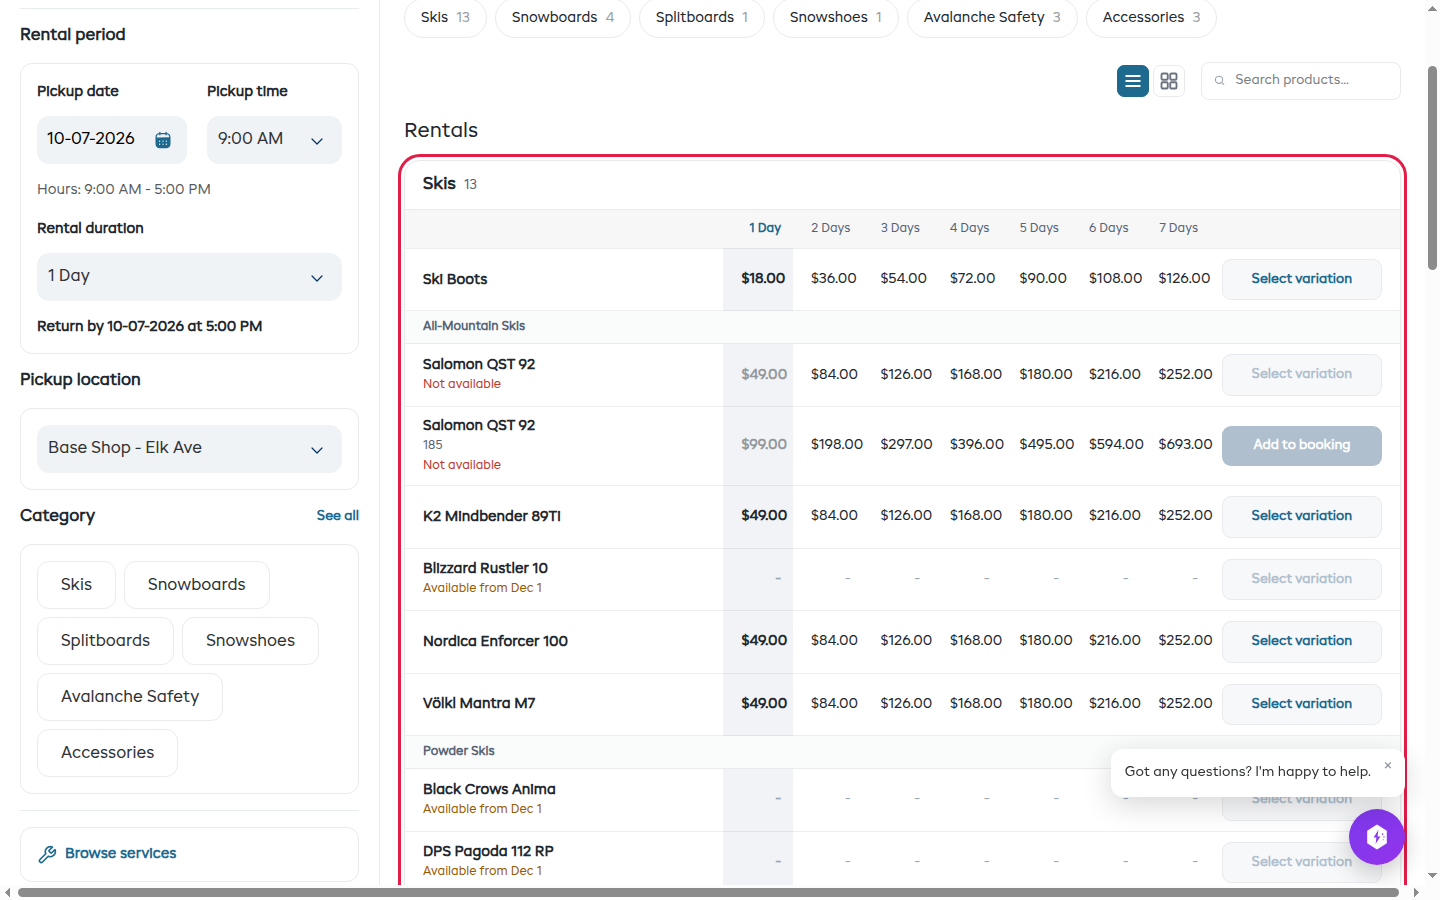Viewport: 1440px width, 900px height.
Task: Click the vertical page scrollbar
Action: [x=1432, y=168]
